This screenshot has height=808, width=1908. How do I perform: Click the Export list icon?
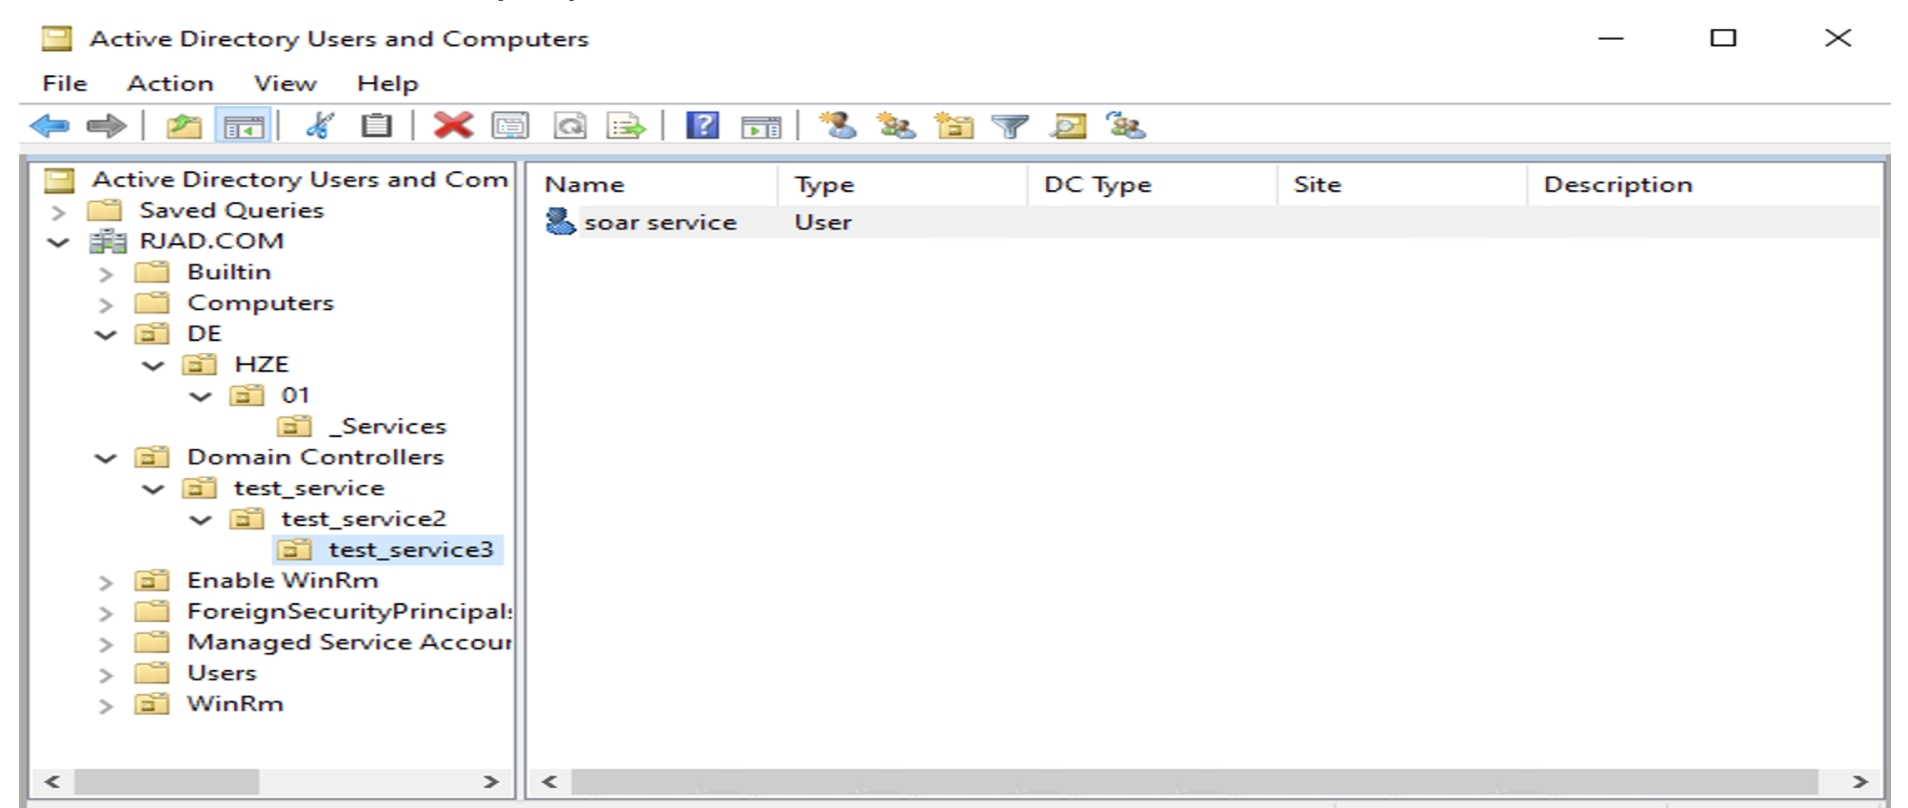click(x=627, y=126)
